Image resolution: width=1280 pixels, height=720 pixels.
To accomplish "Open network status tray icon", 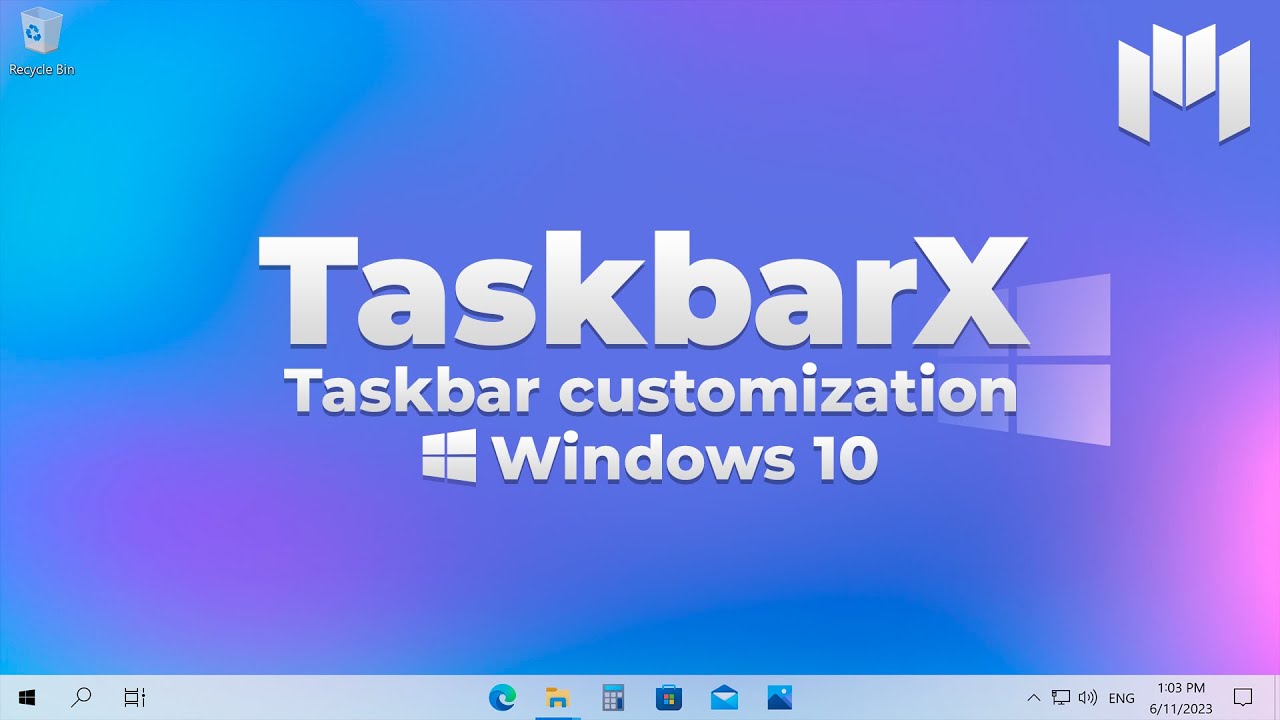I will (1061, 697).
